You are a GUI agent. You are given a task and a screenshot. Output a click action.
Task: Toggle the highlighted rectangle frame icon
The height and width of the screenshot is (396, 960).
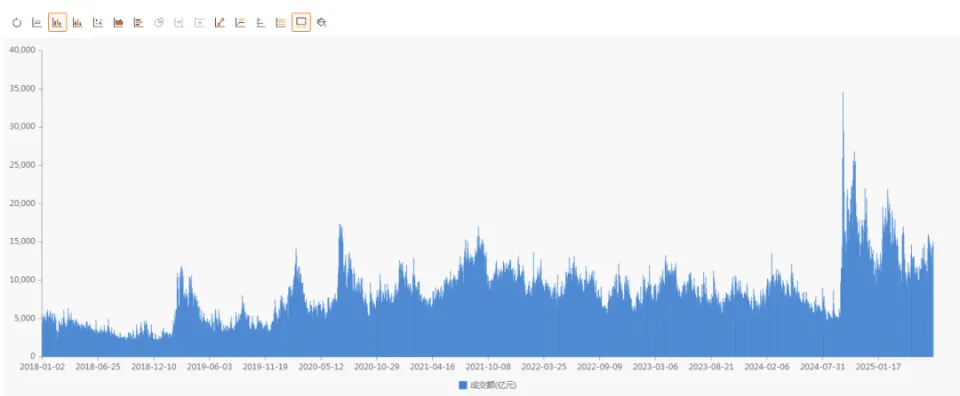click(x=301, y=23)
